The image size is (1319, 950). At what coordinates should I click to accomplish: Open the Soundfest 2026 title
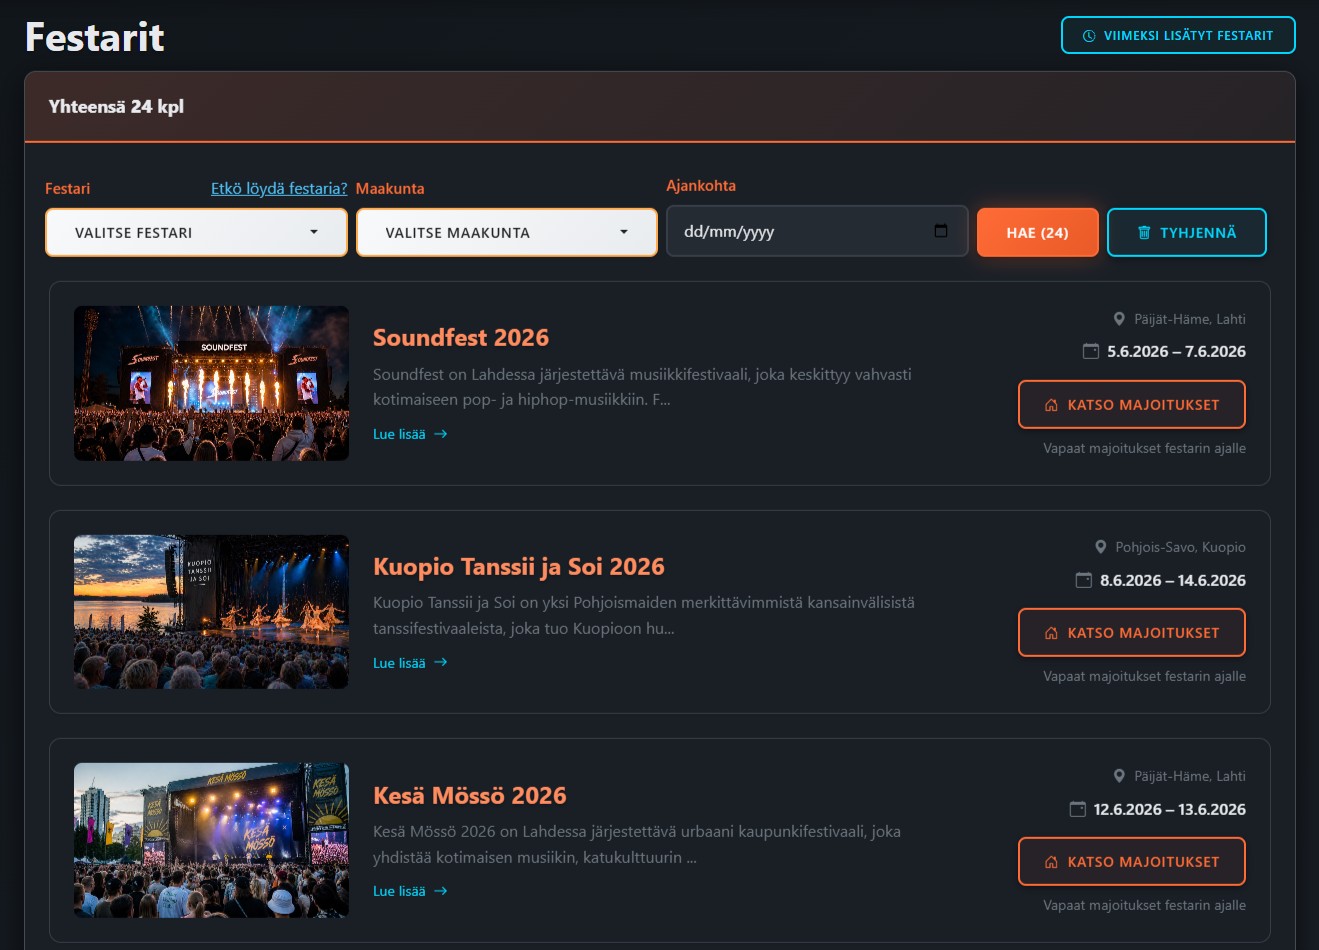tap(461, 338)
